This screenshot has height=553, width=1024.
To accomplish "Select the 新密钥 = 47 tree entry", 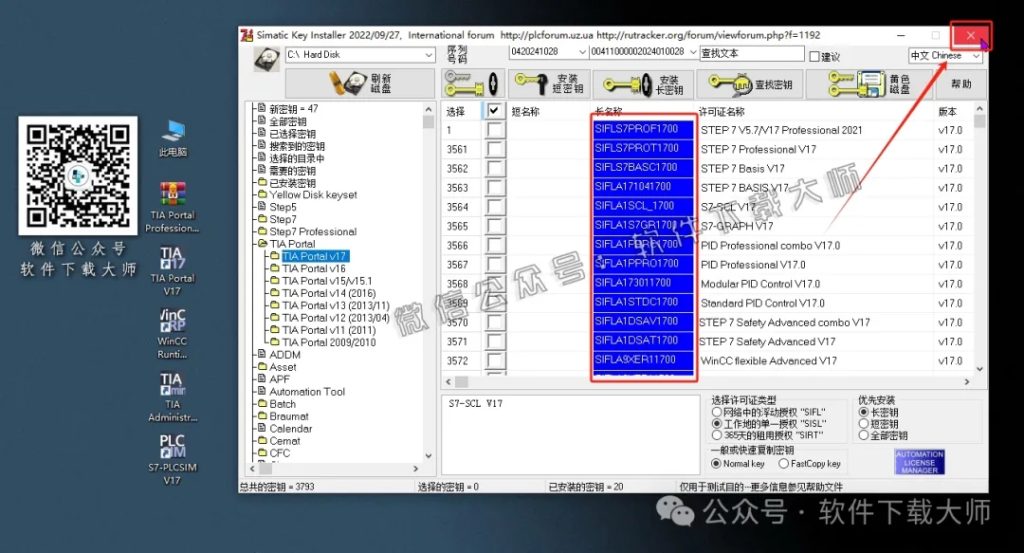I will click(294, 109).
